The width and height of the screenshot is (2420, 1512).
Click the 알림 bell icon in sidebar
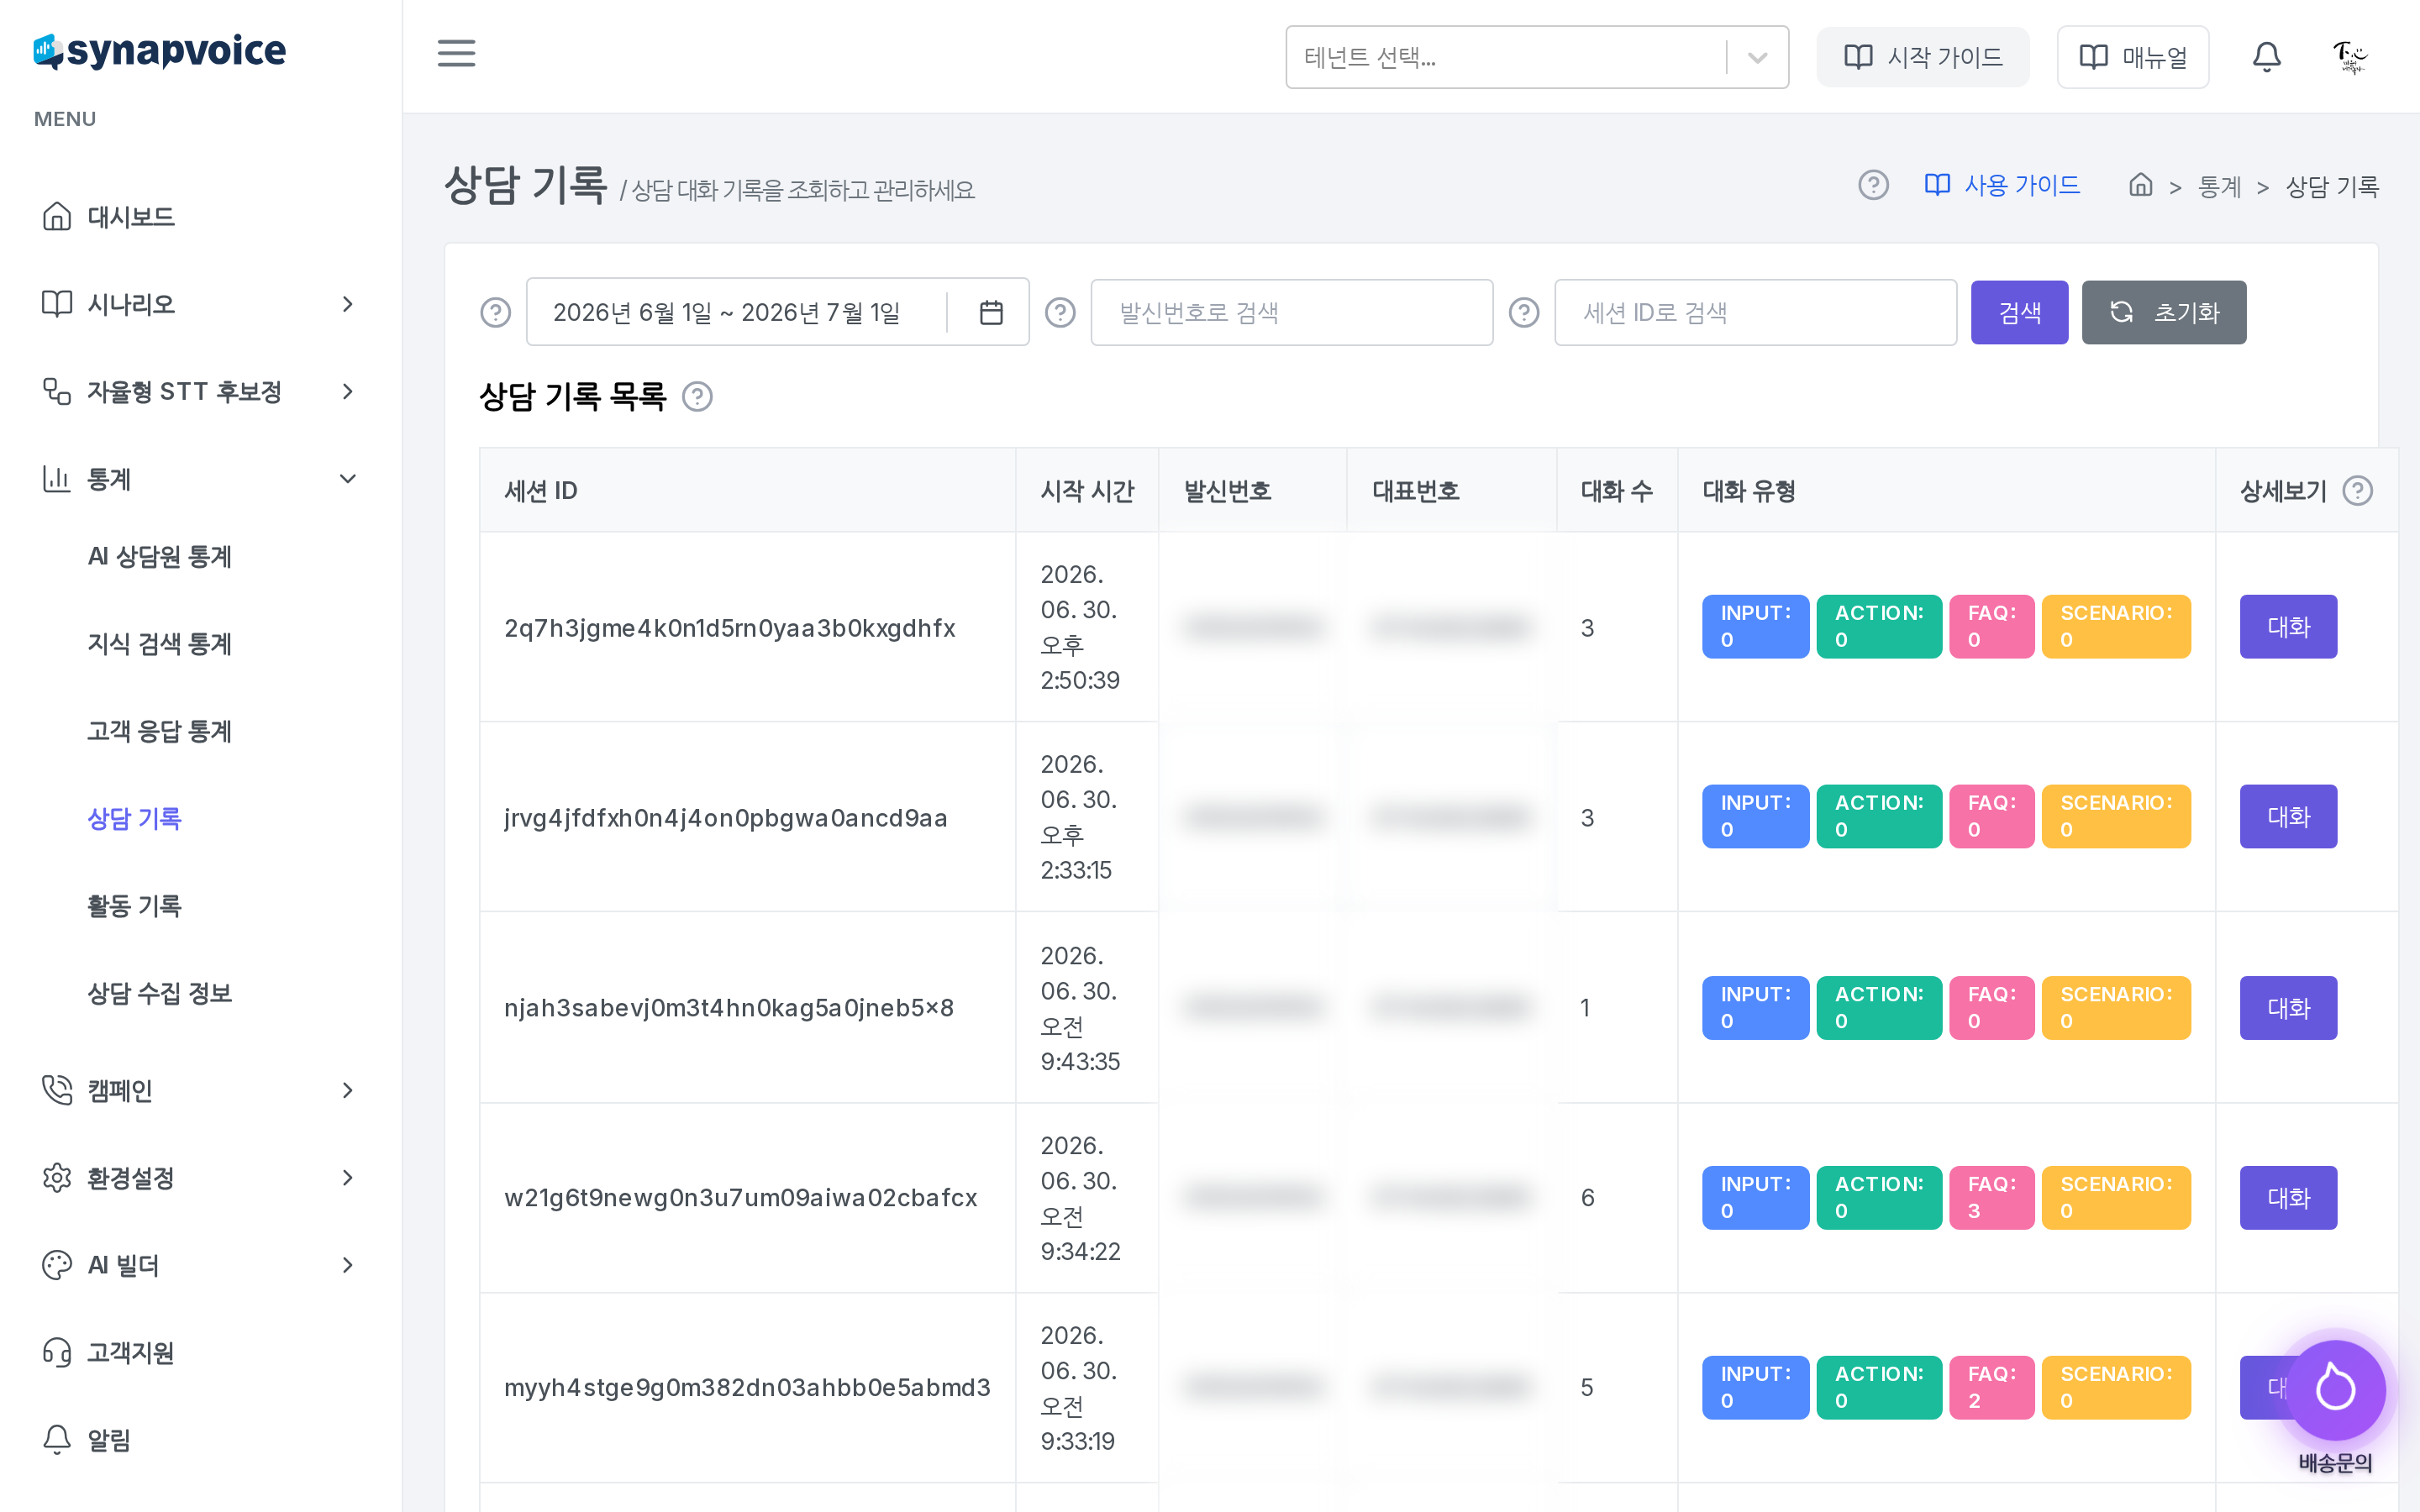[57, 1440]
